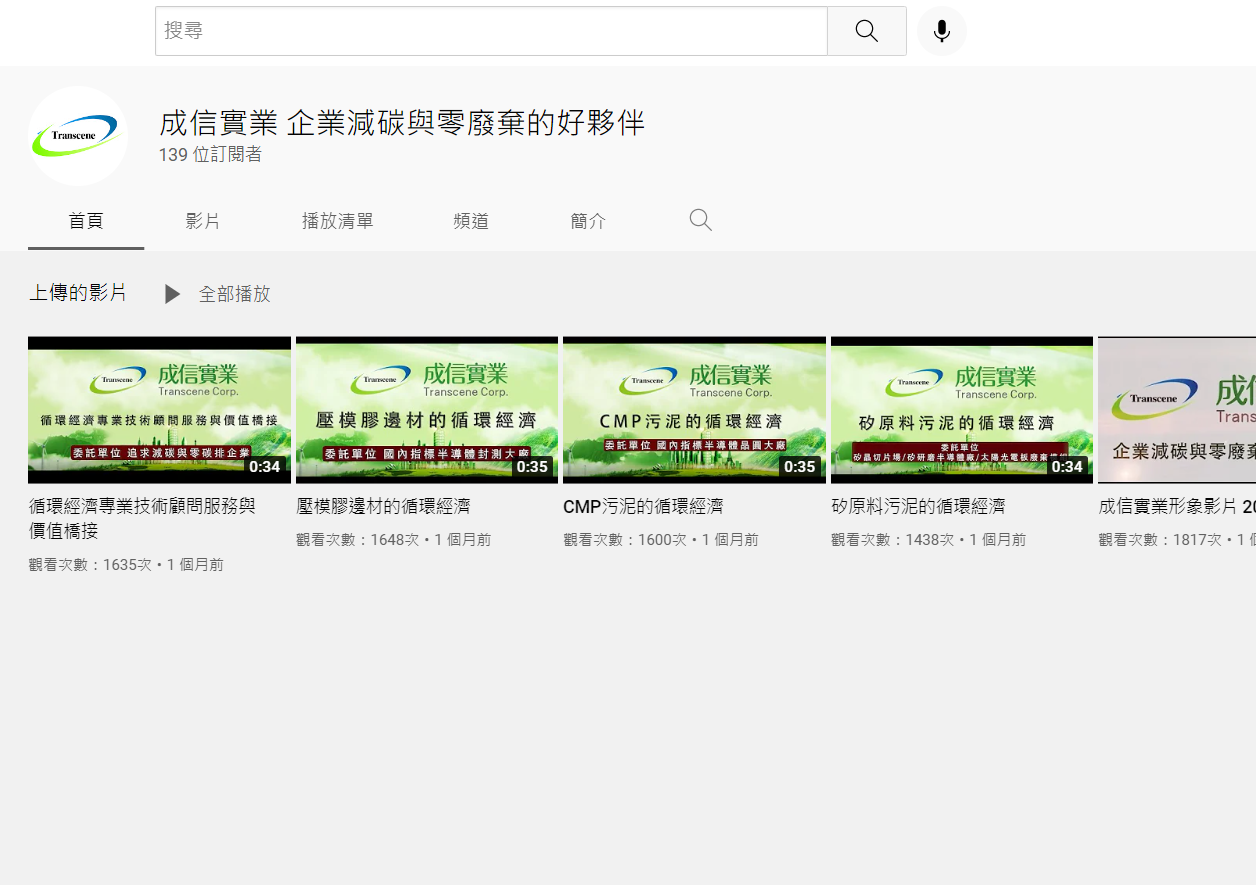Open the 上傳的影片 section heading
The image size is (1256, 885).
[x=78, y=293]
